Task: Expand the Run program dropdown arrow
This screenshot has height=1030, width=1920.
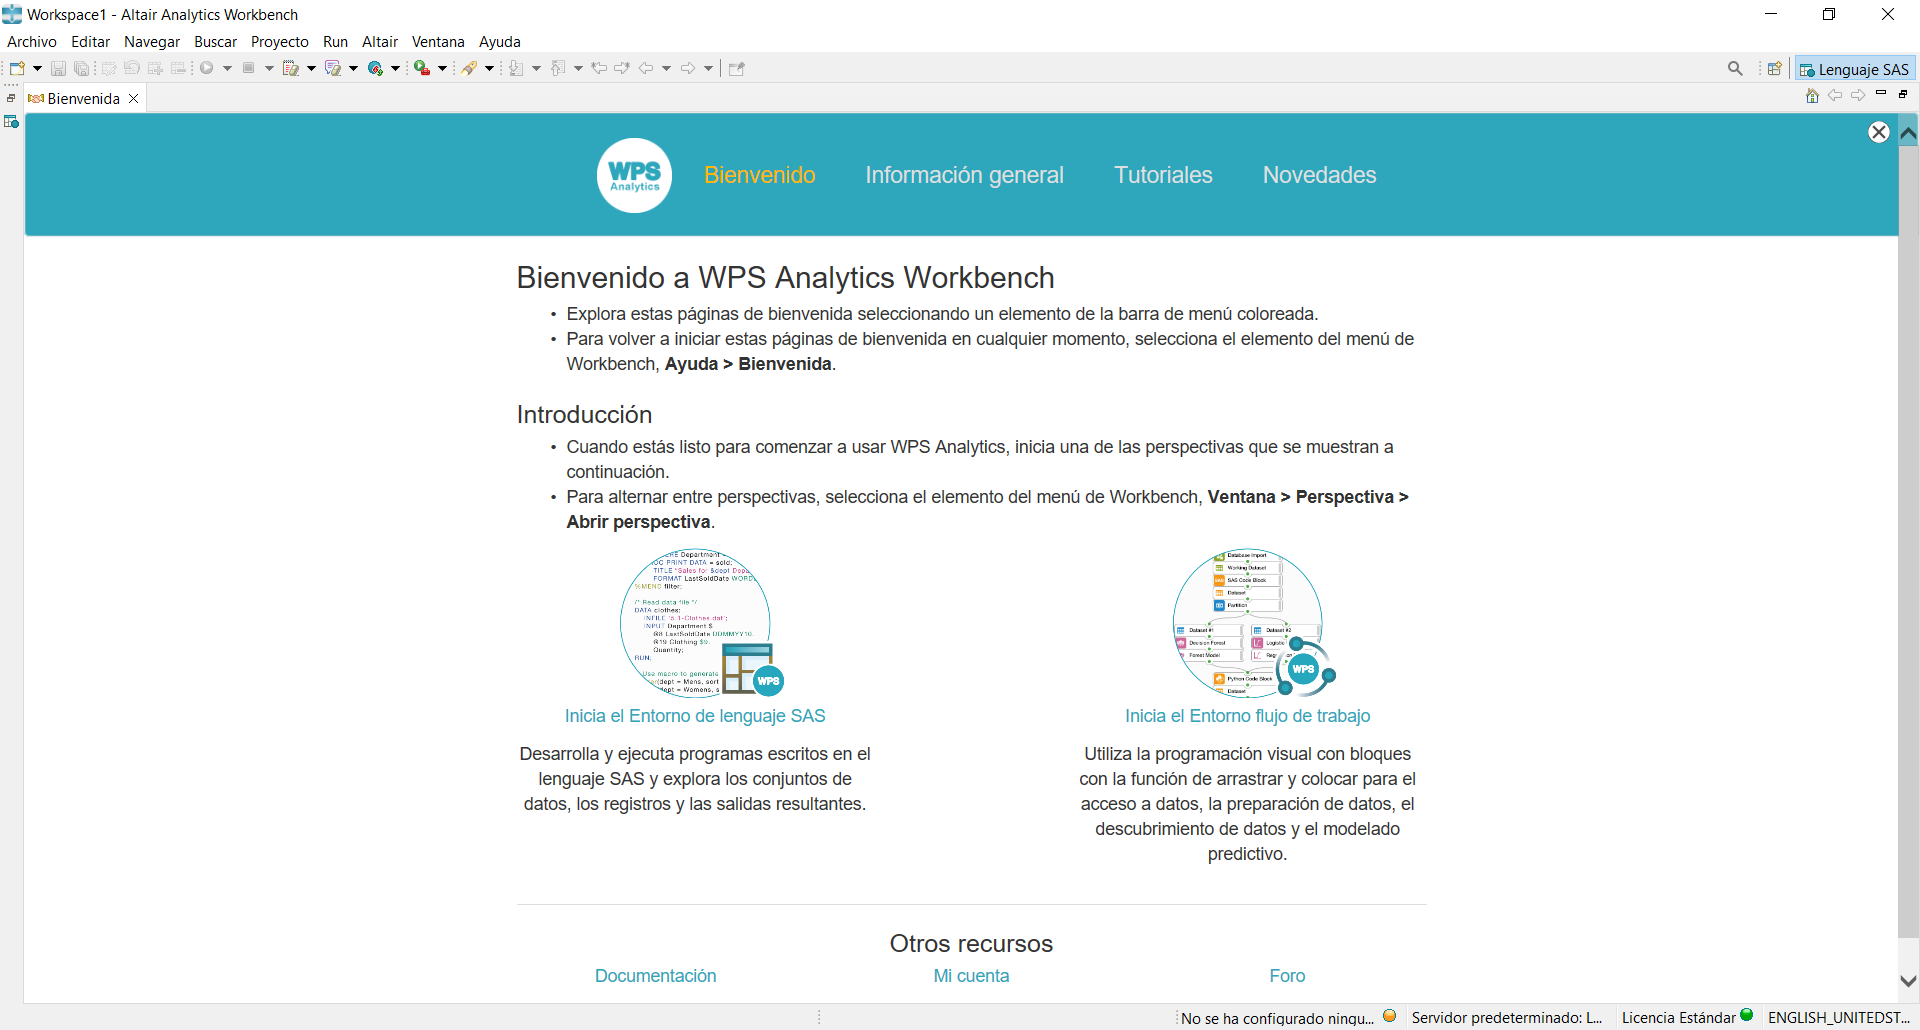Action: pos(227,68)
